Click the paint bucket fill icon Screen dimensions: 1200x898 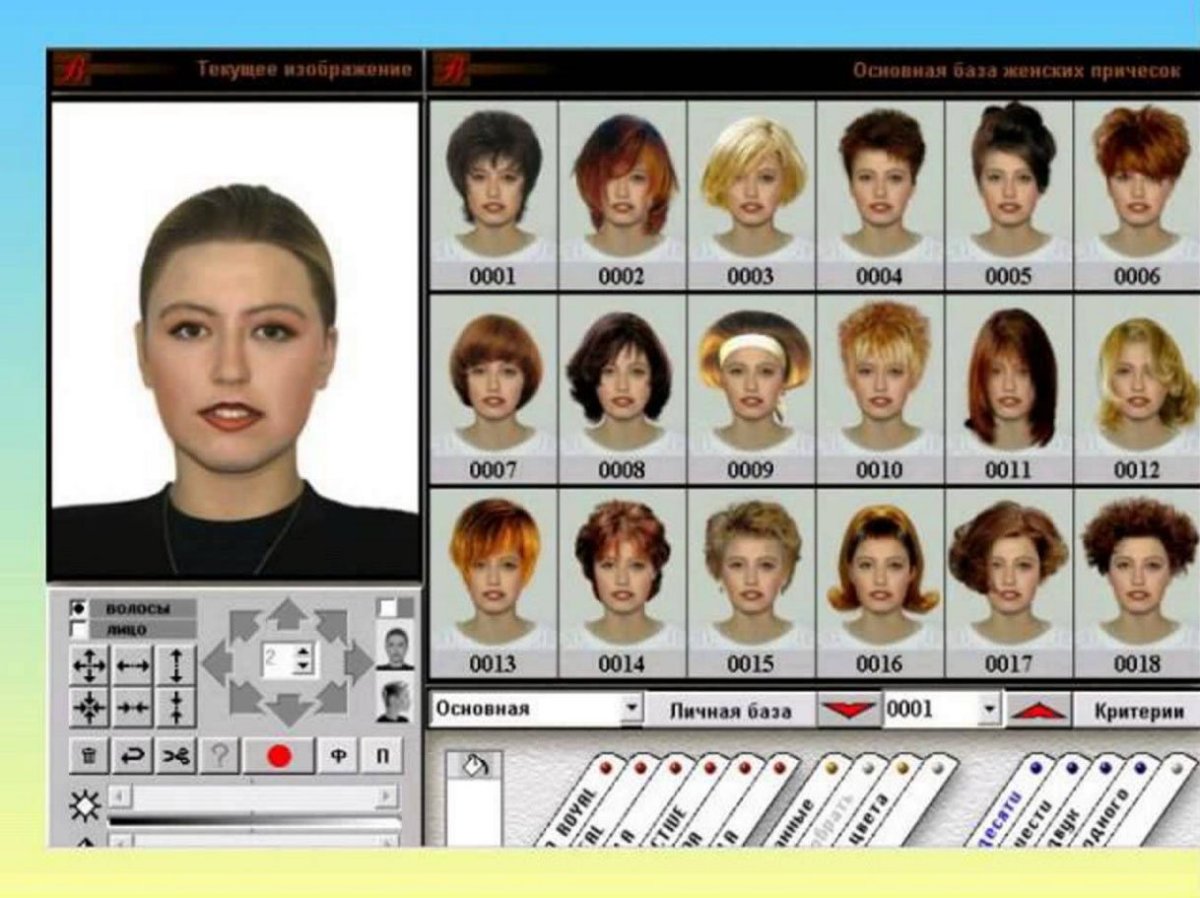click(x=473, y=766)
